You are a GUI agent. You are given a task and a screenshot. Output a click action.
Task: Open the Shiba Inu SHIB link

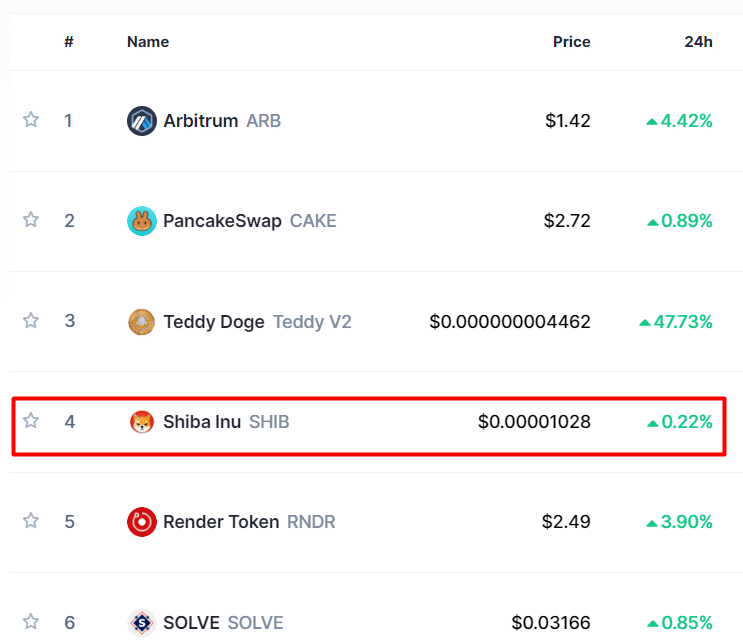(226, 422)
